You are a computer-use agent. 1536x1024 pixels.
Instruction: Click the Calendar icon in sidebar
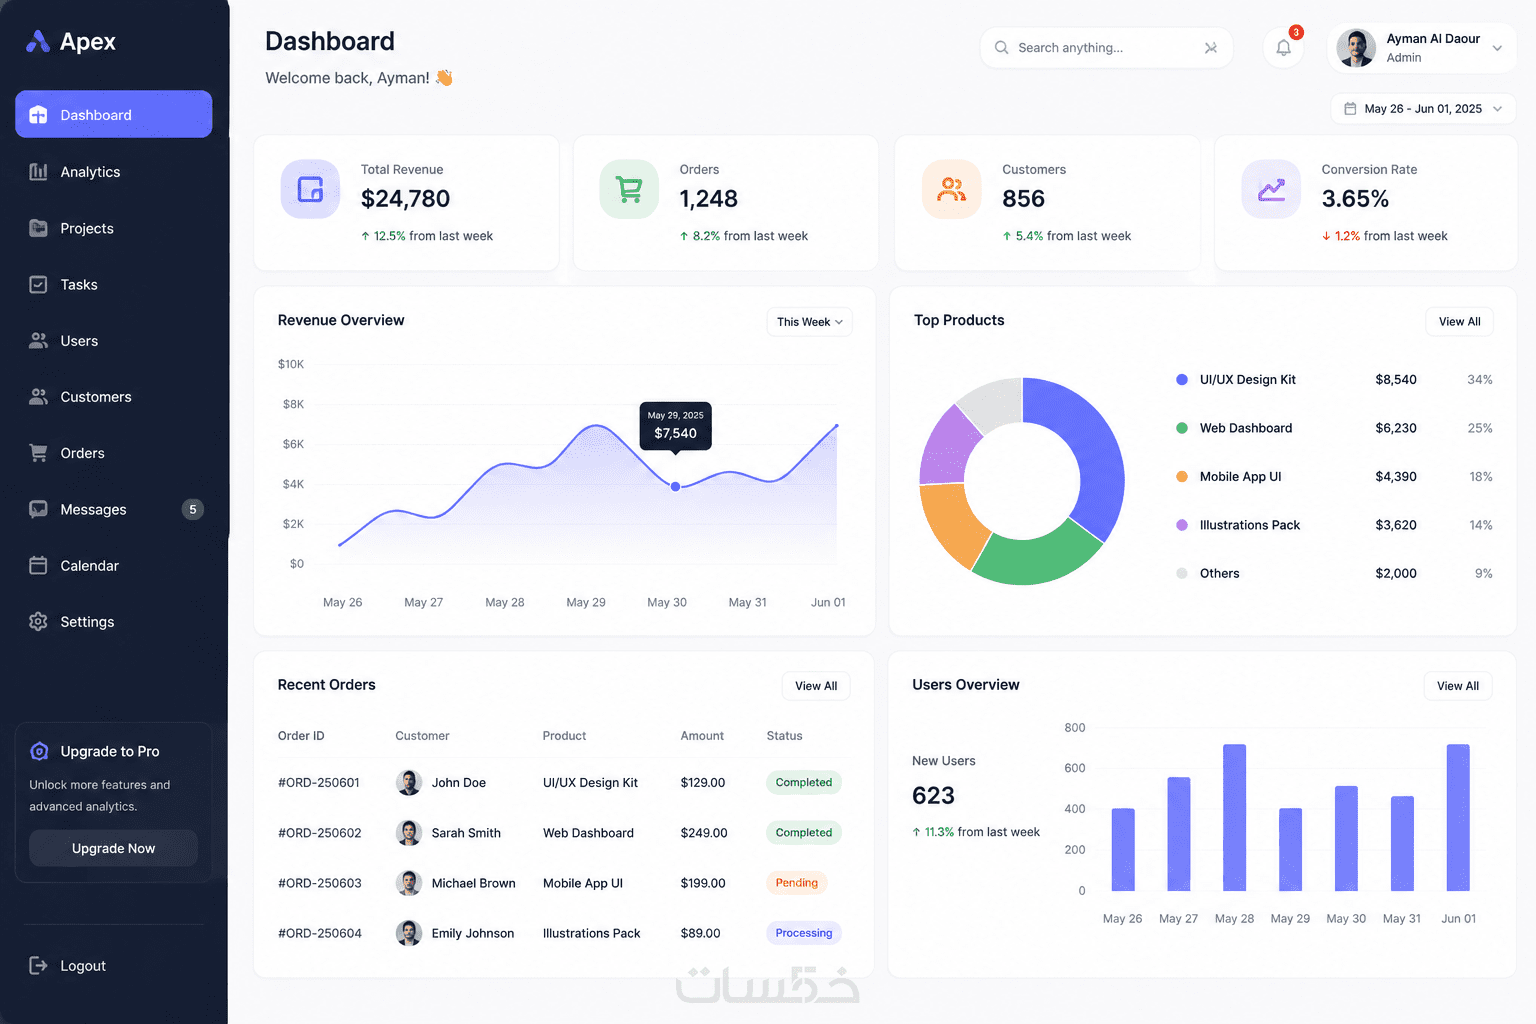(38, 565)
